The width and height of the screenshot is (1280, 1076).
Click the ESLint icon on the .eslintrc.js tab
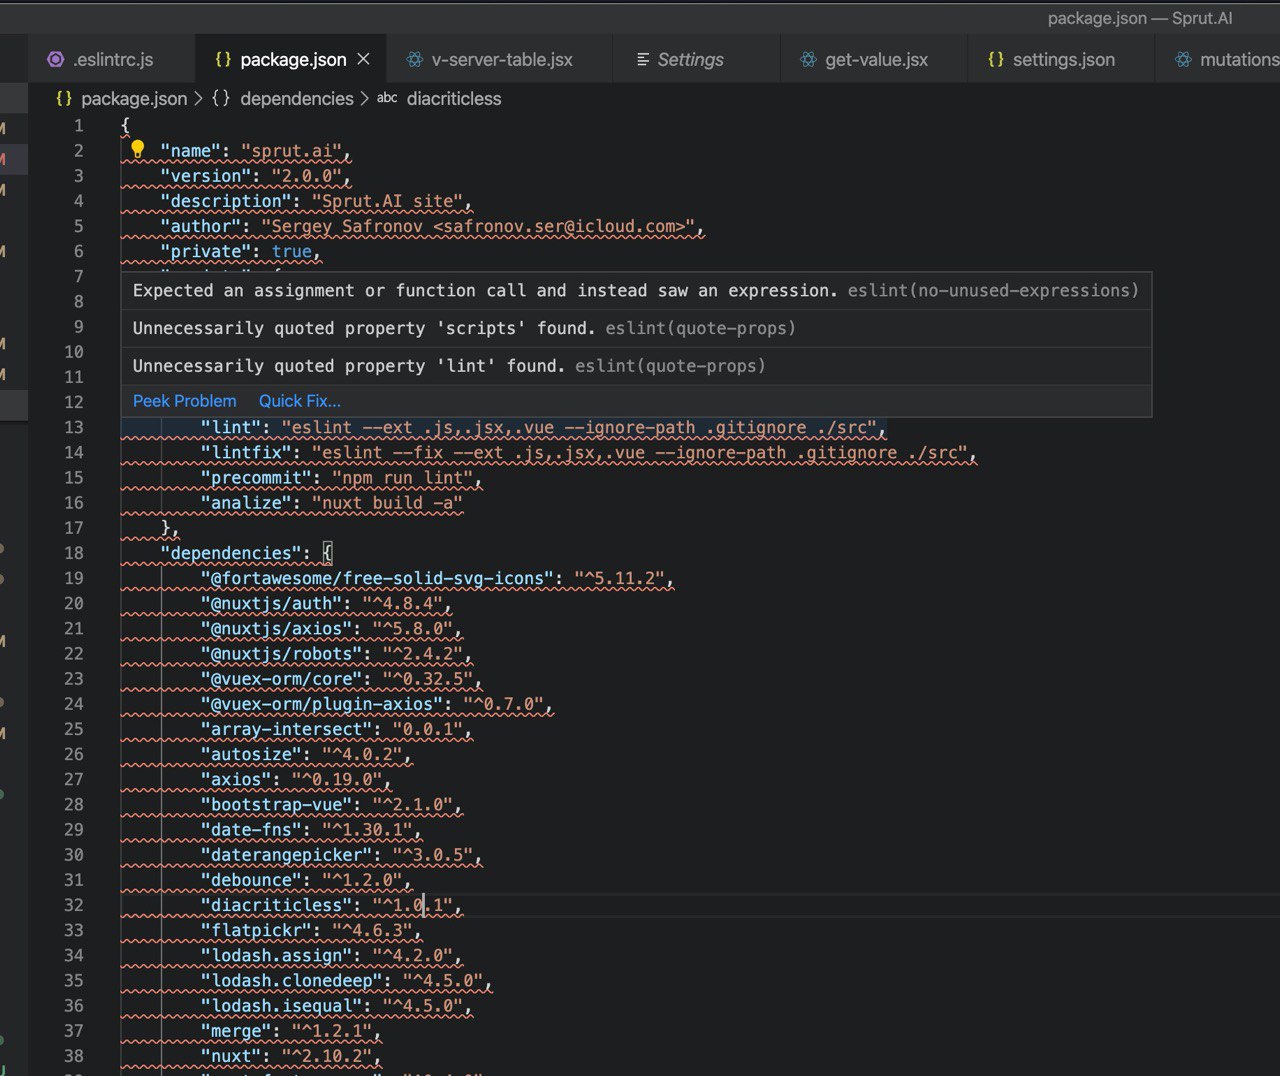56,60
